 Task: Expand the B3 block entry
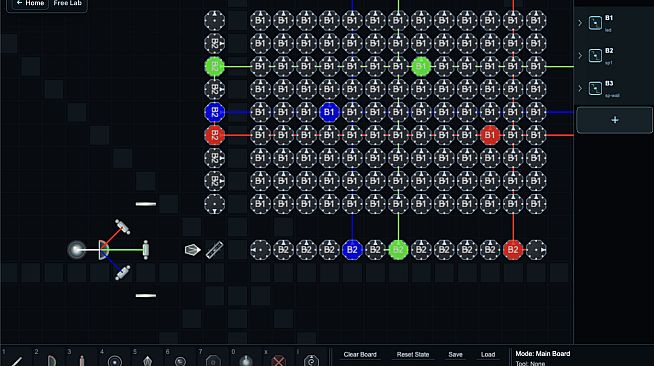(x=580, y=88)
